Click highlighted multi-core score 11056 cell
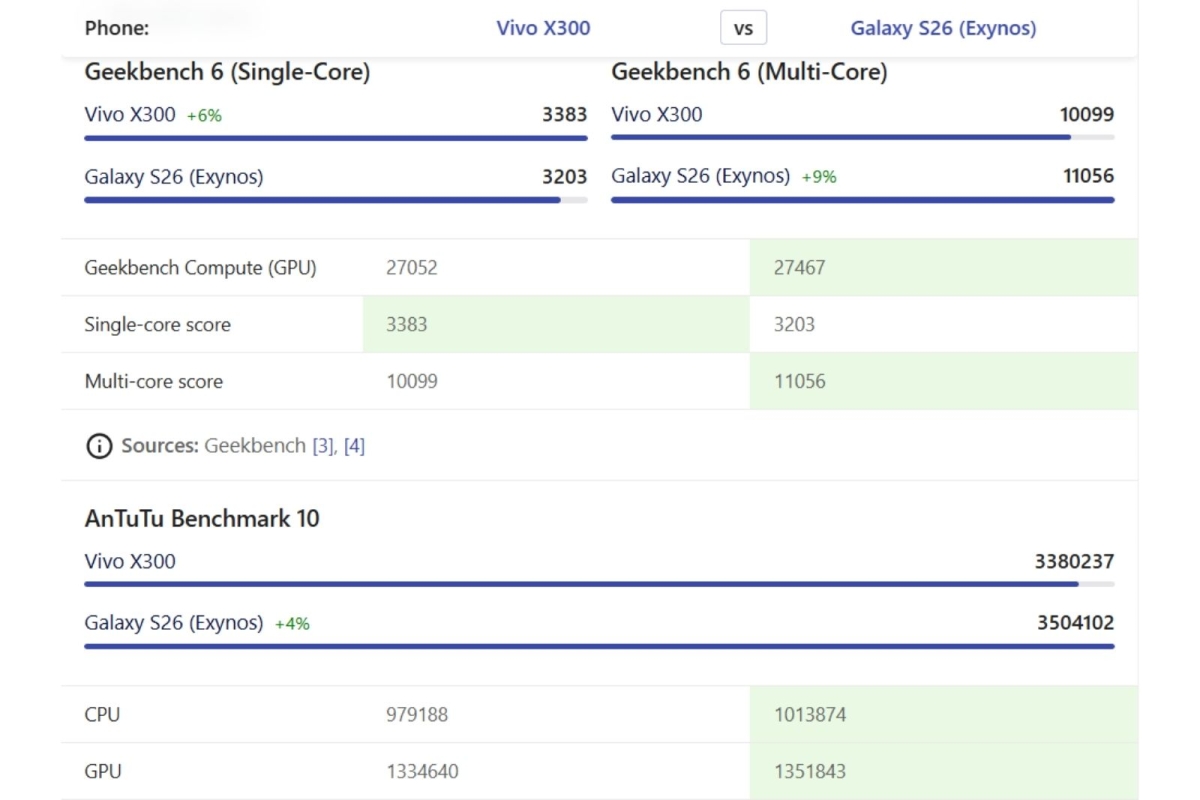 click(x=943, y=381)
